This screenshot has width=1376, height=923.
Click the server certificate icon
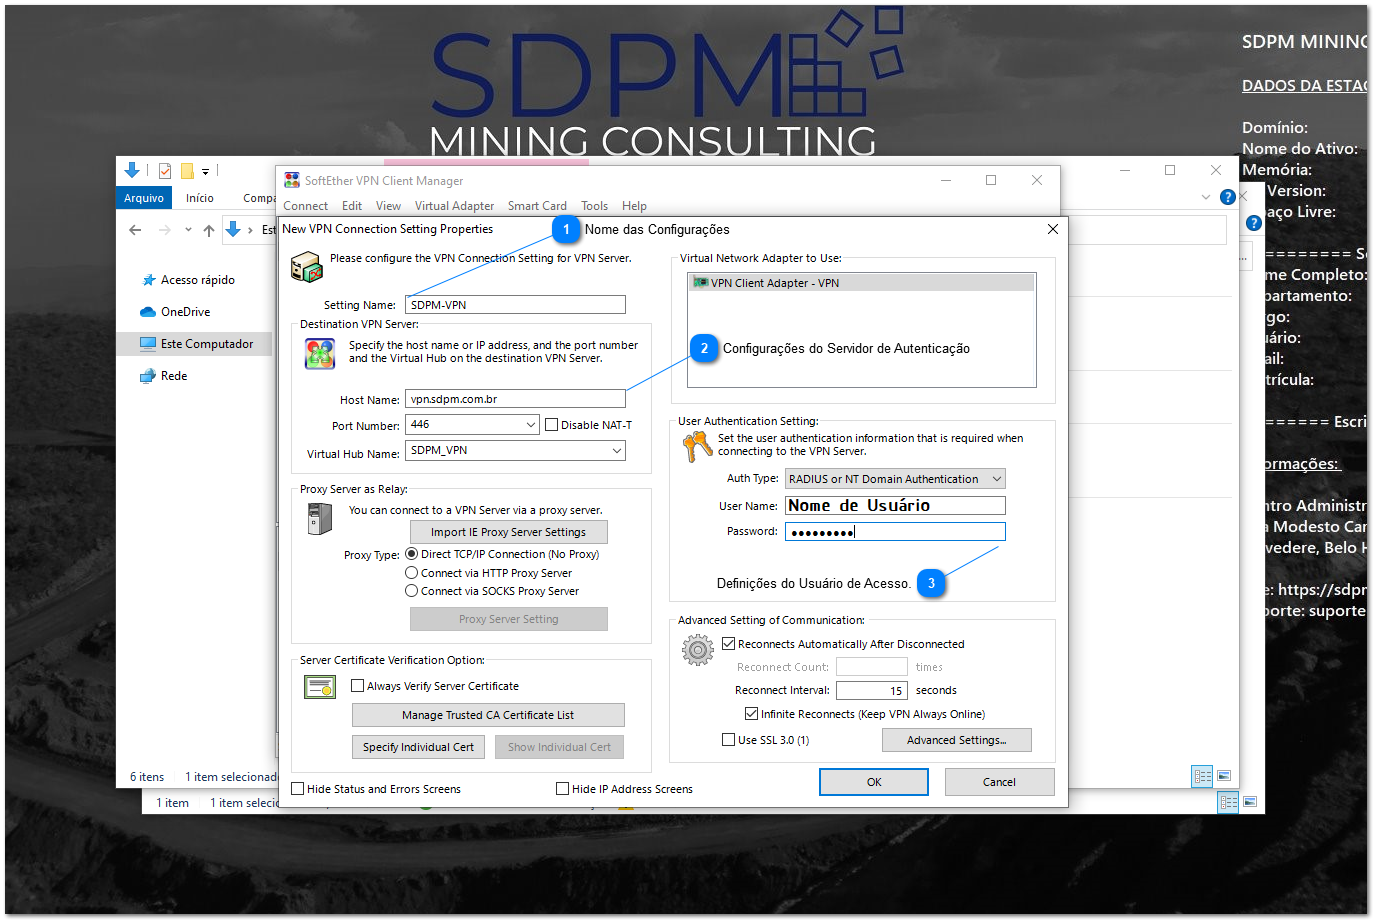click(x=320, y=688)
